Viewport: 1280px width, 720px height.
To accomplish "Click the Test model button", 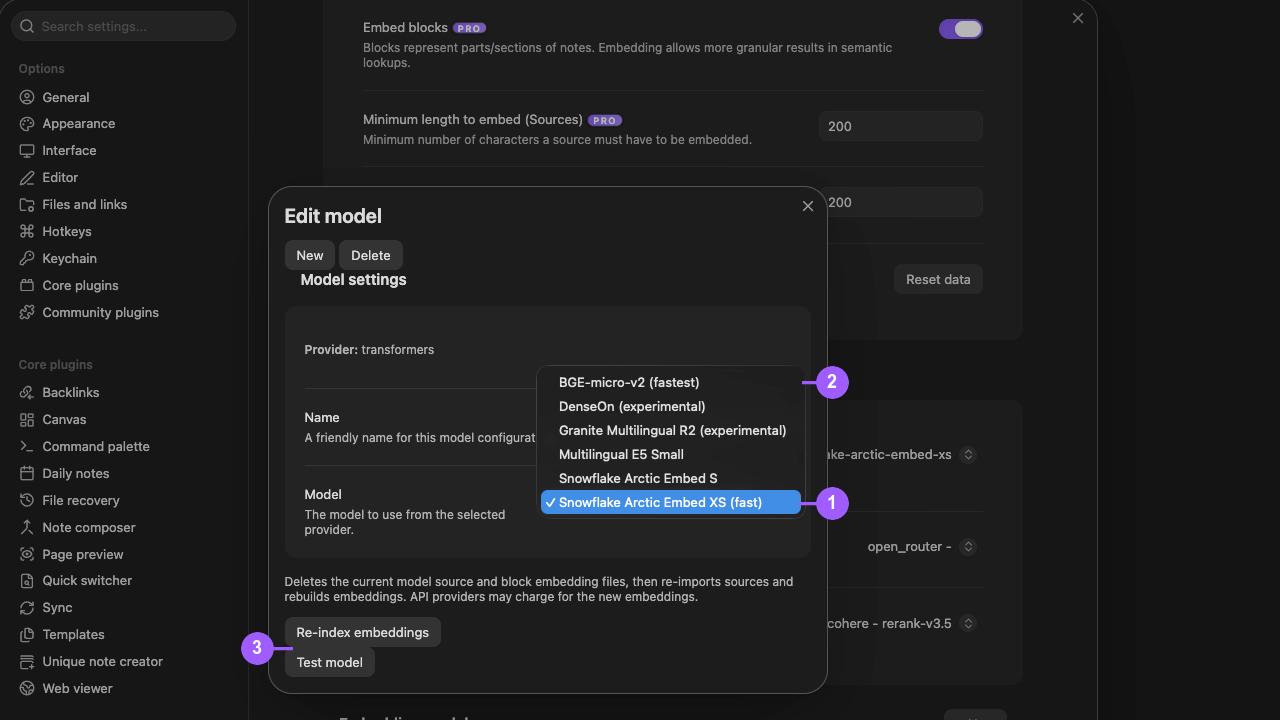I will point(330,662).
